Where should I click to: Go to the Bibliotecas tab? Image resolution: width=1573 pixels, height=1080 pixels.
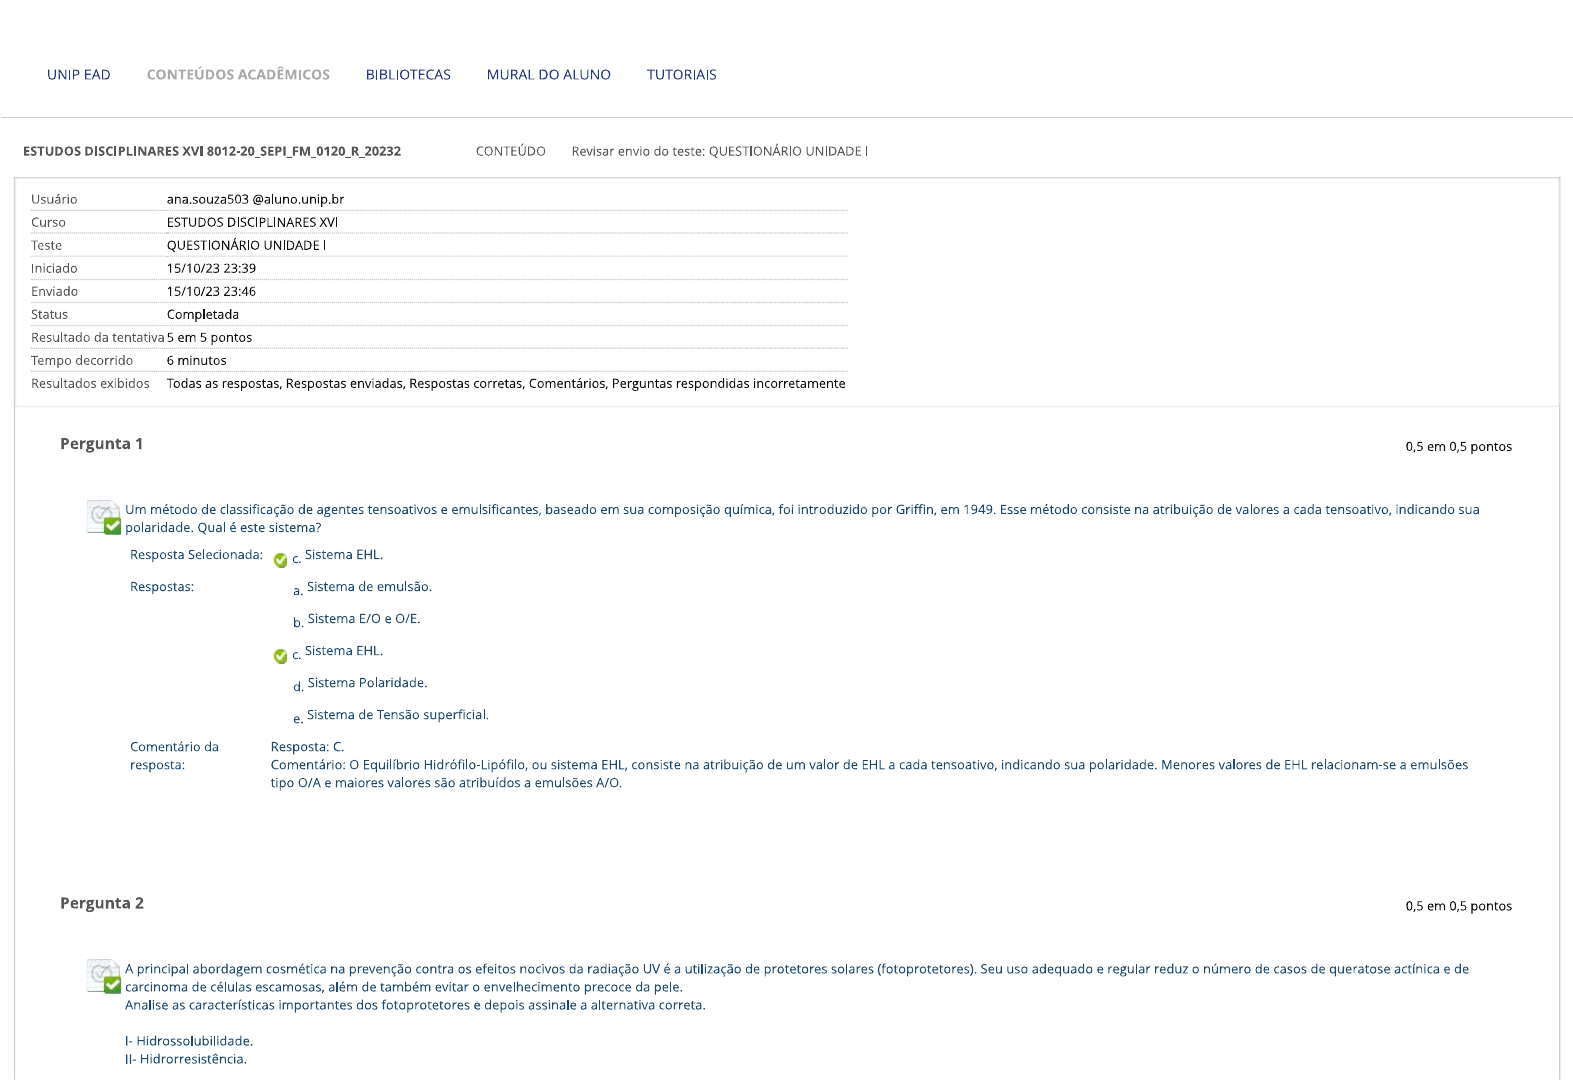(x=408, y=75)
